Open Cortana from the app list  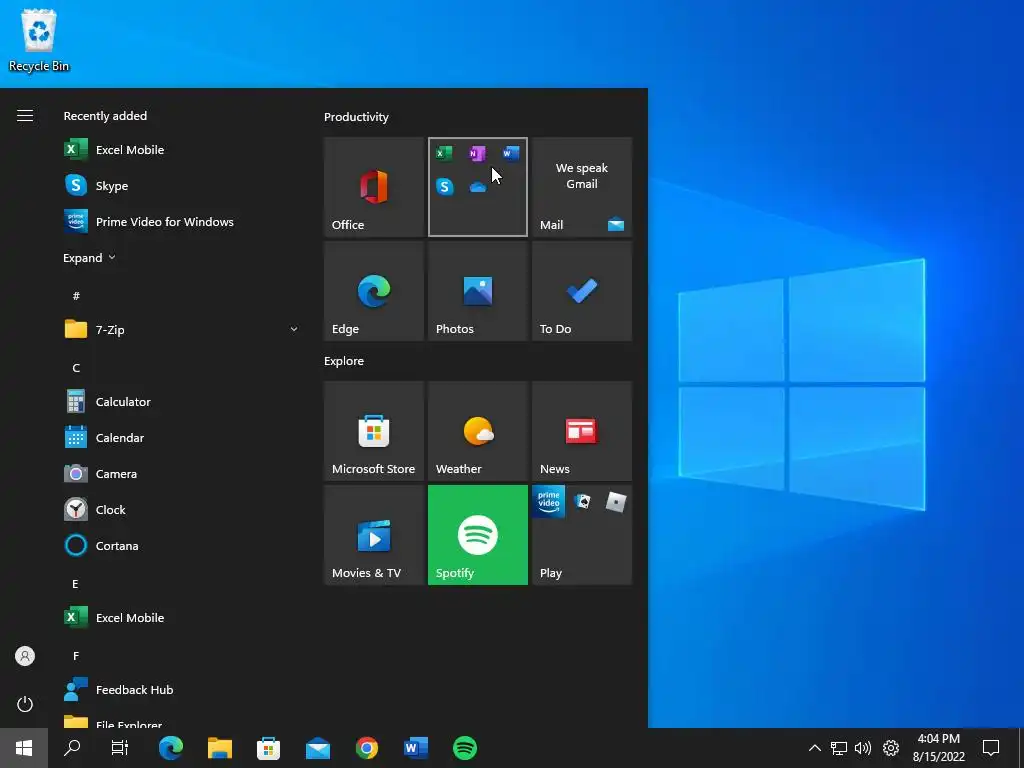pos(180,545)
